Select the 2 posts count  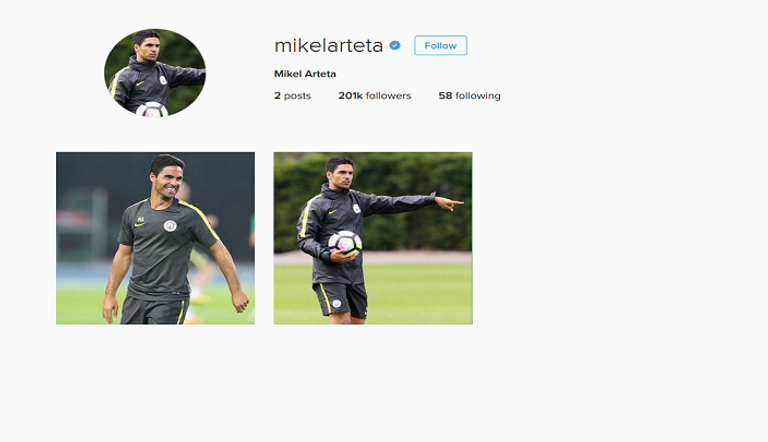292,96
